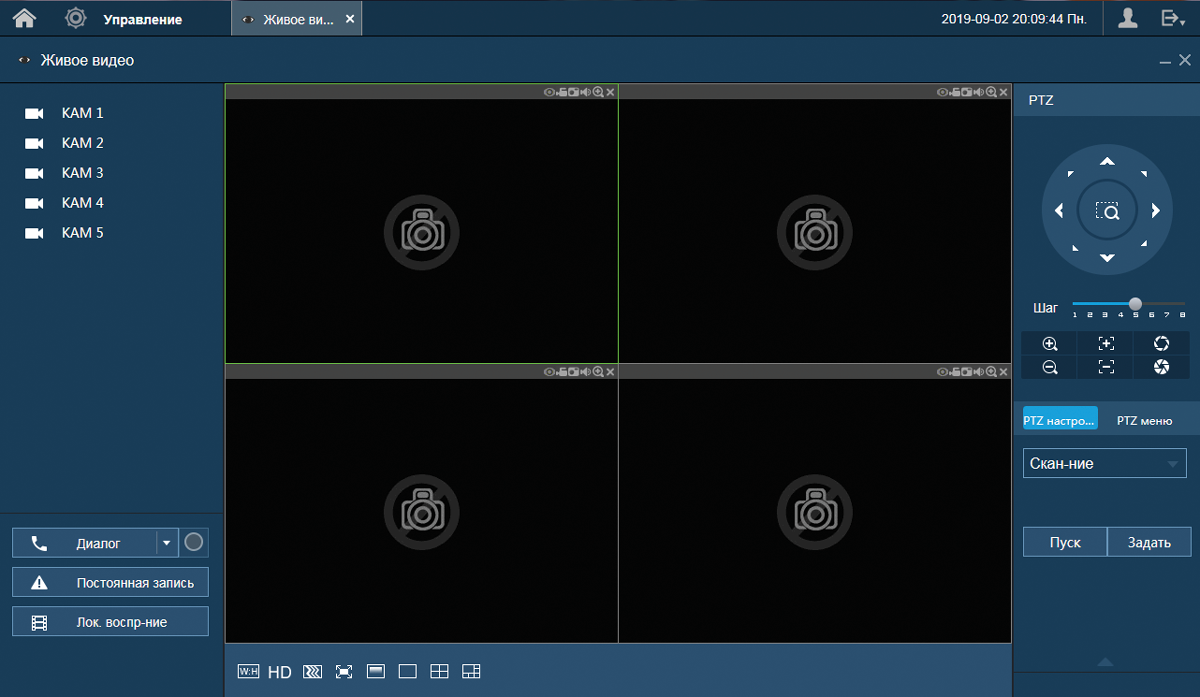This screenshot has width=1200, height=697.
Task: Toggle the HD stream quality button
Action: [x=280, y=672]
